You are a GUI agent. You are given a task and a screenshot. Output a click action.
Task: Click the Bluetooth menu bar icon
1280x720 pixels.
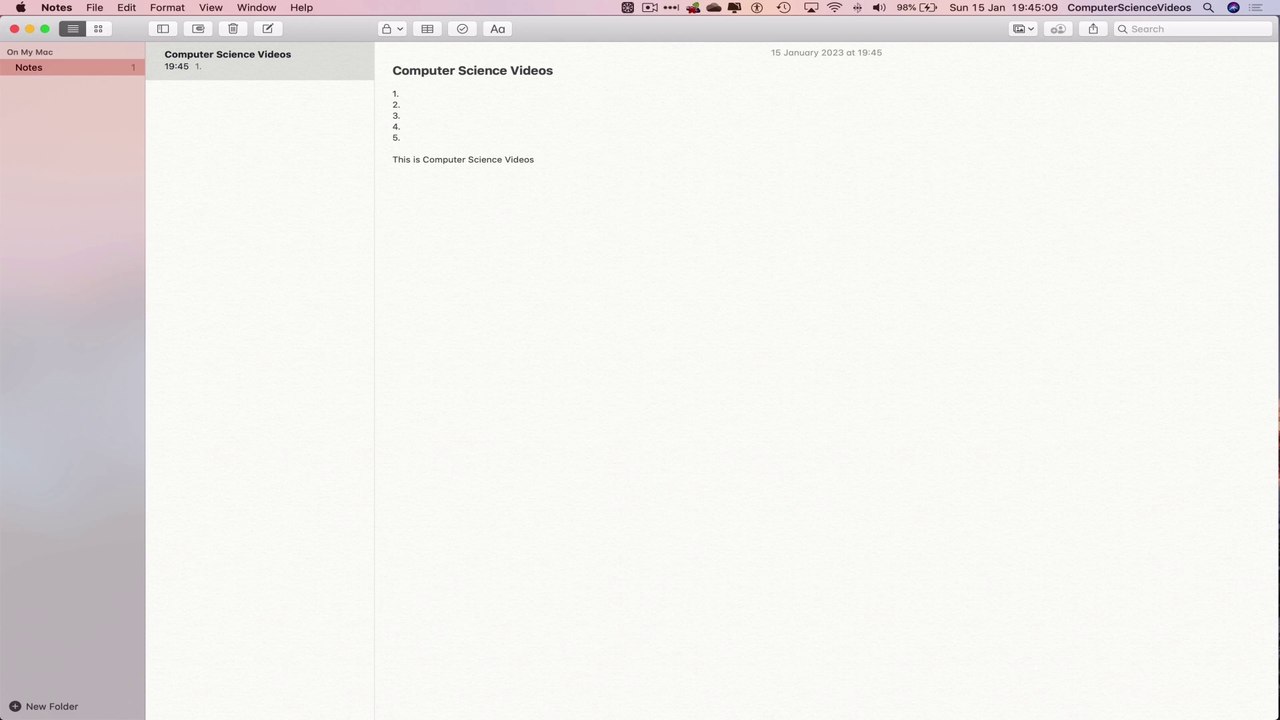857,7
